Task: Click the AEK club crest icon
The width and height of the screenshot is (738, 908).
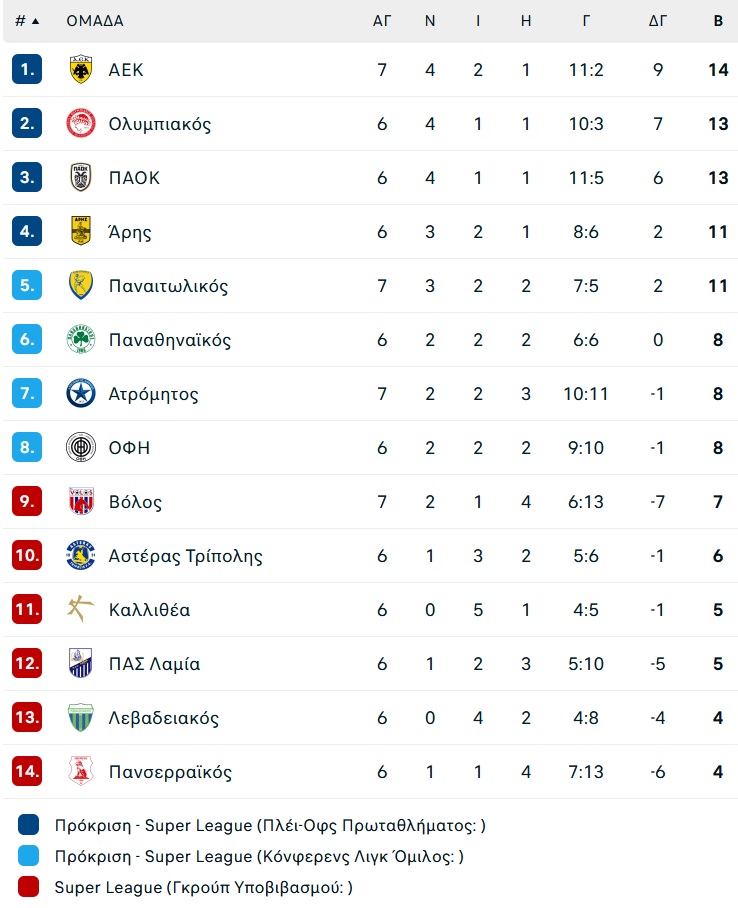Action: click(81, 69)
